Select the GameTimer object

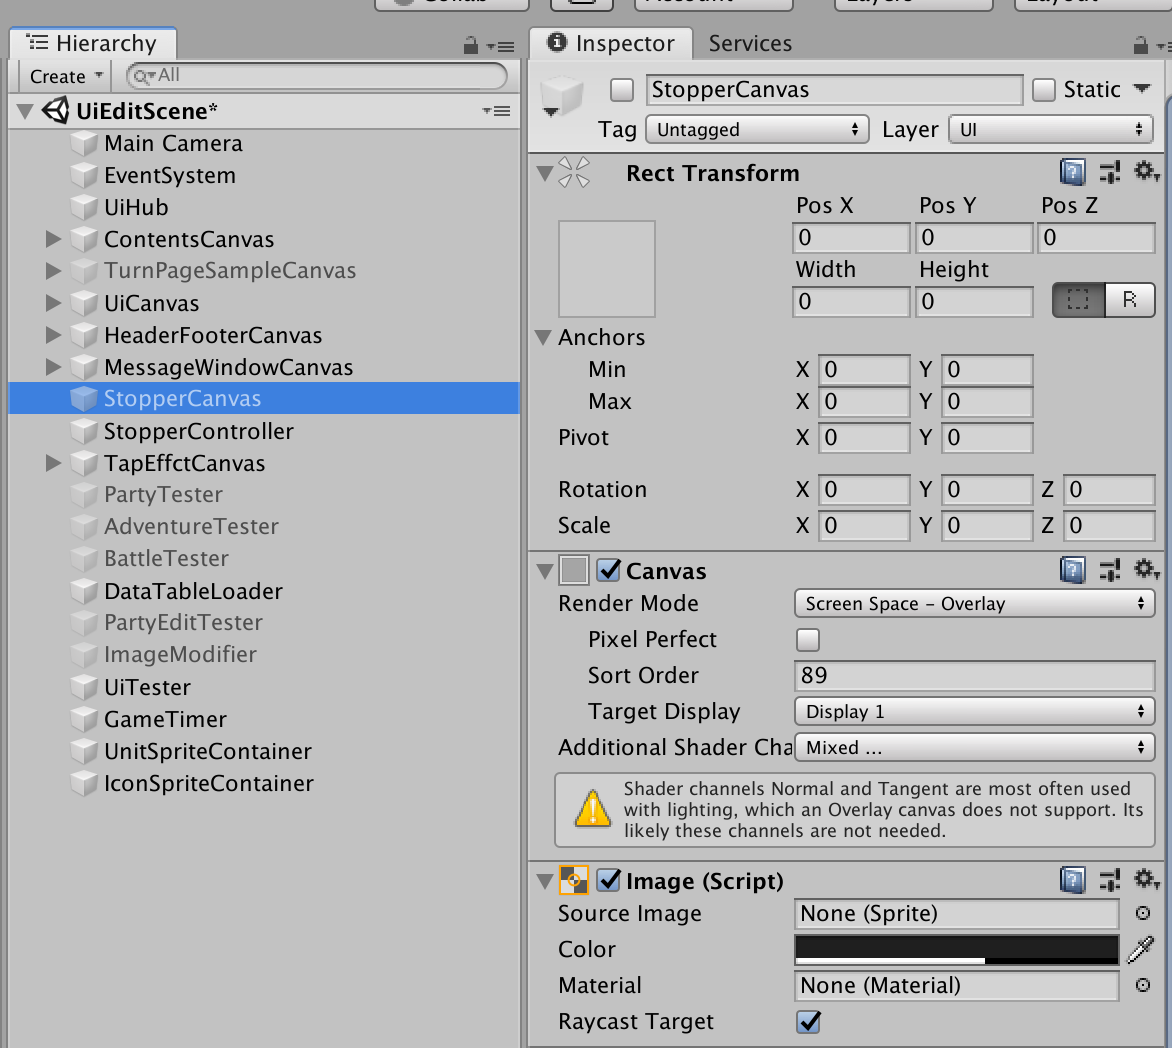(165, 719)
